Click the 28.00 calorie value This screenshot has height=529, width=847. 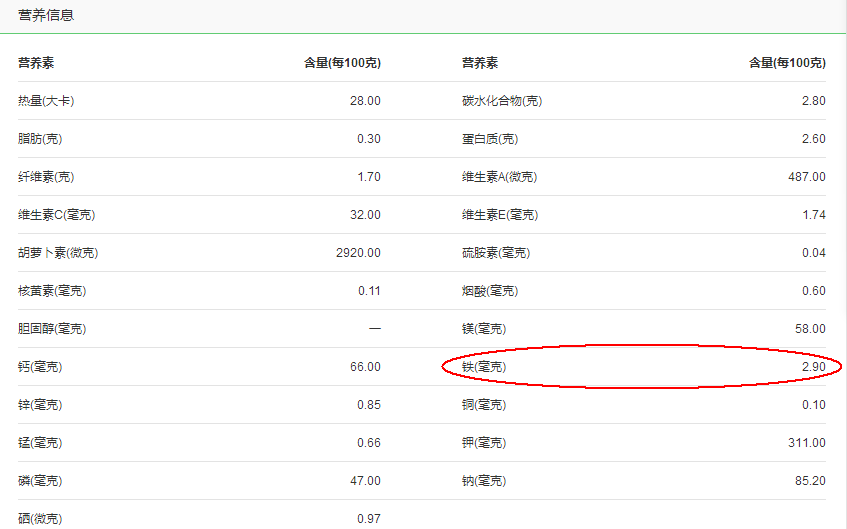[365, 101]
